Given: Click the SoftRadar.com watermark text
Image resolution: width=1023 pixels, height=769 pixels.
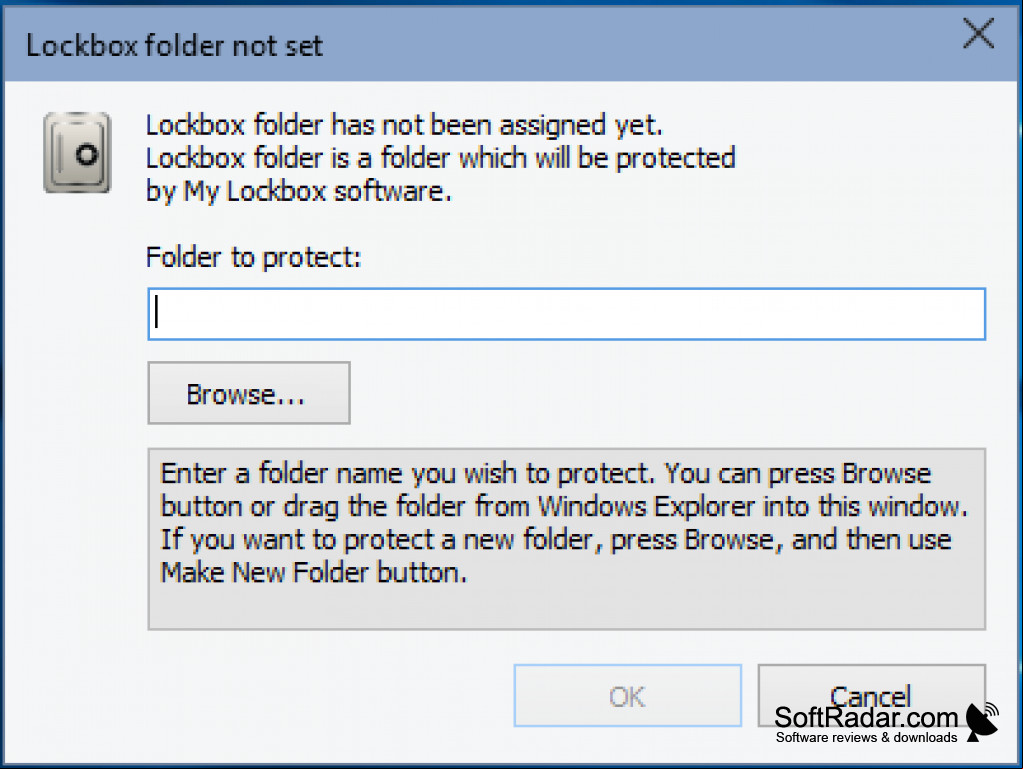Looking at the screenshot, I should (866, 717).
